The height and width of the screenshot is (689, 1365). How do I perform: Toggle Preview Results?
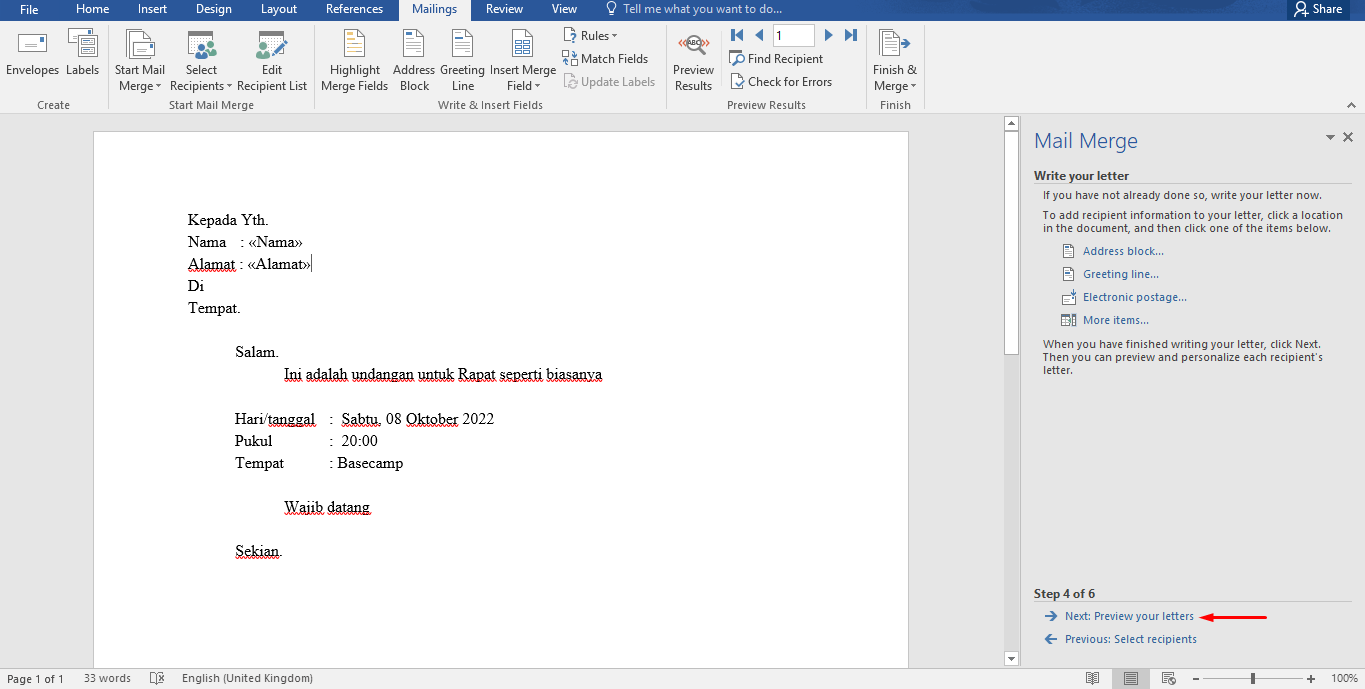point(693,61)
